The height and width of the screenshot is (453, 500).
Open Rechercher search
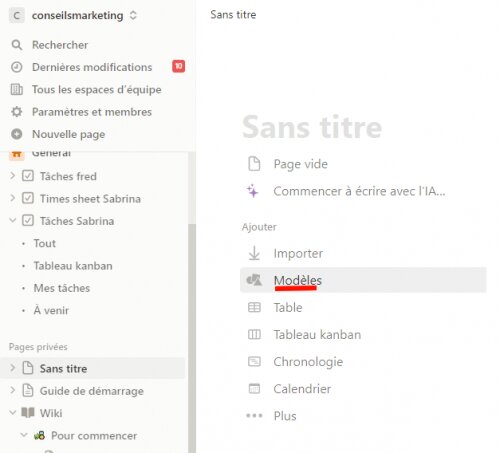60,45
